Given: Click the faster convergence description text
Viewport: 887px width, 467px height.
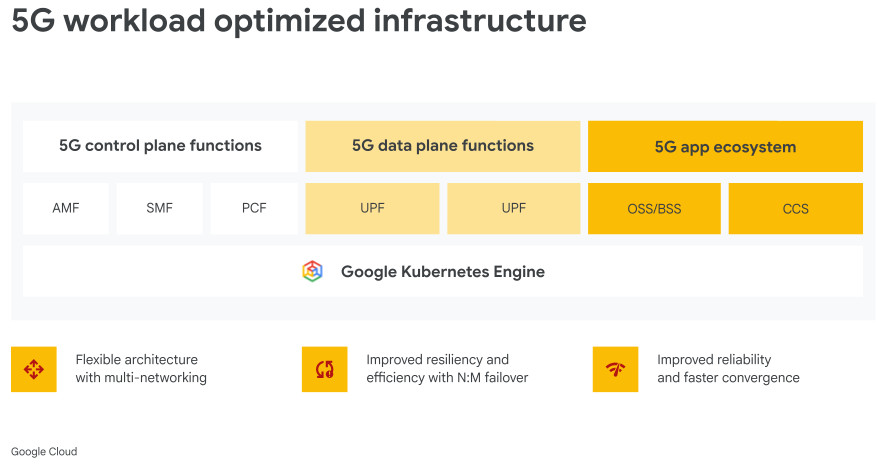Looking at the screenshot, I should pyautogui.click(x=728, y=369).
